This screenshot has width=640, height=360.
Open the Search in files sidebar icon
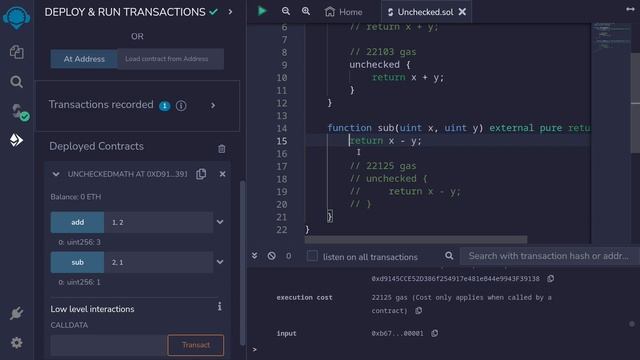(x=16, y=82)
